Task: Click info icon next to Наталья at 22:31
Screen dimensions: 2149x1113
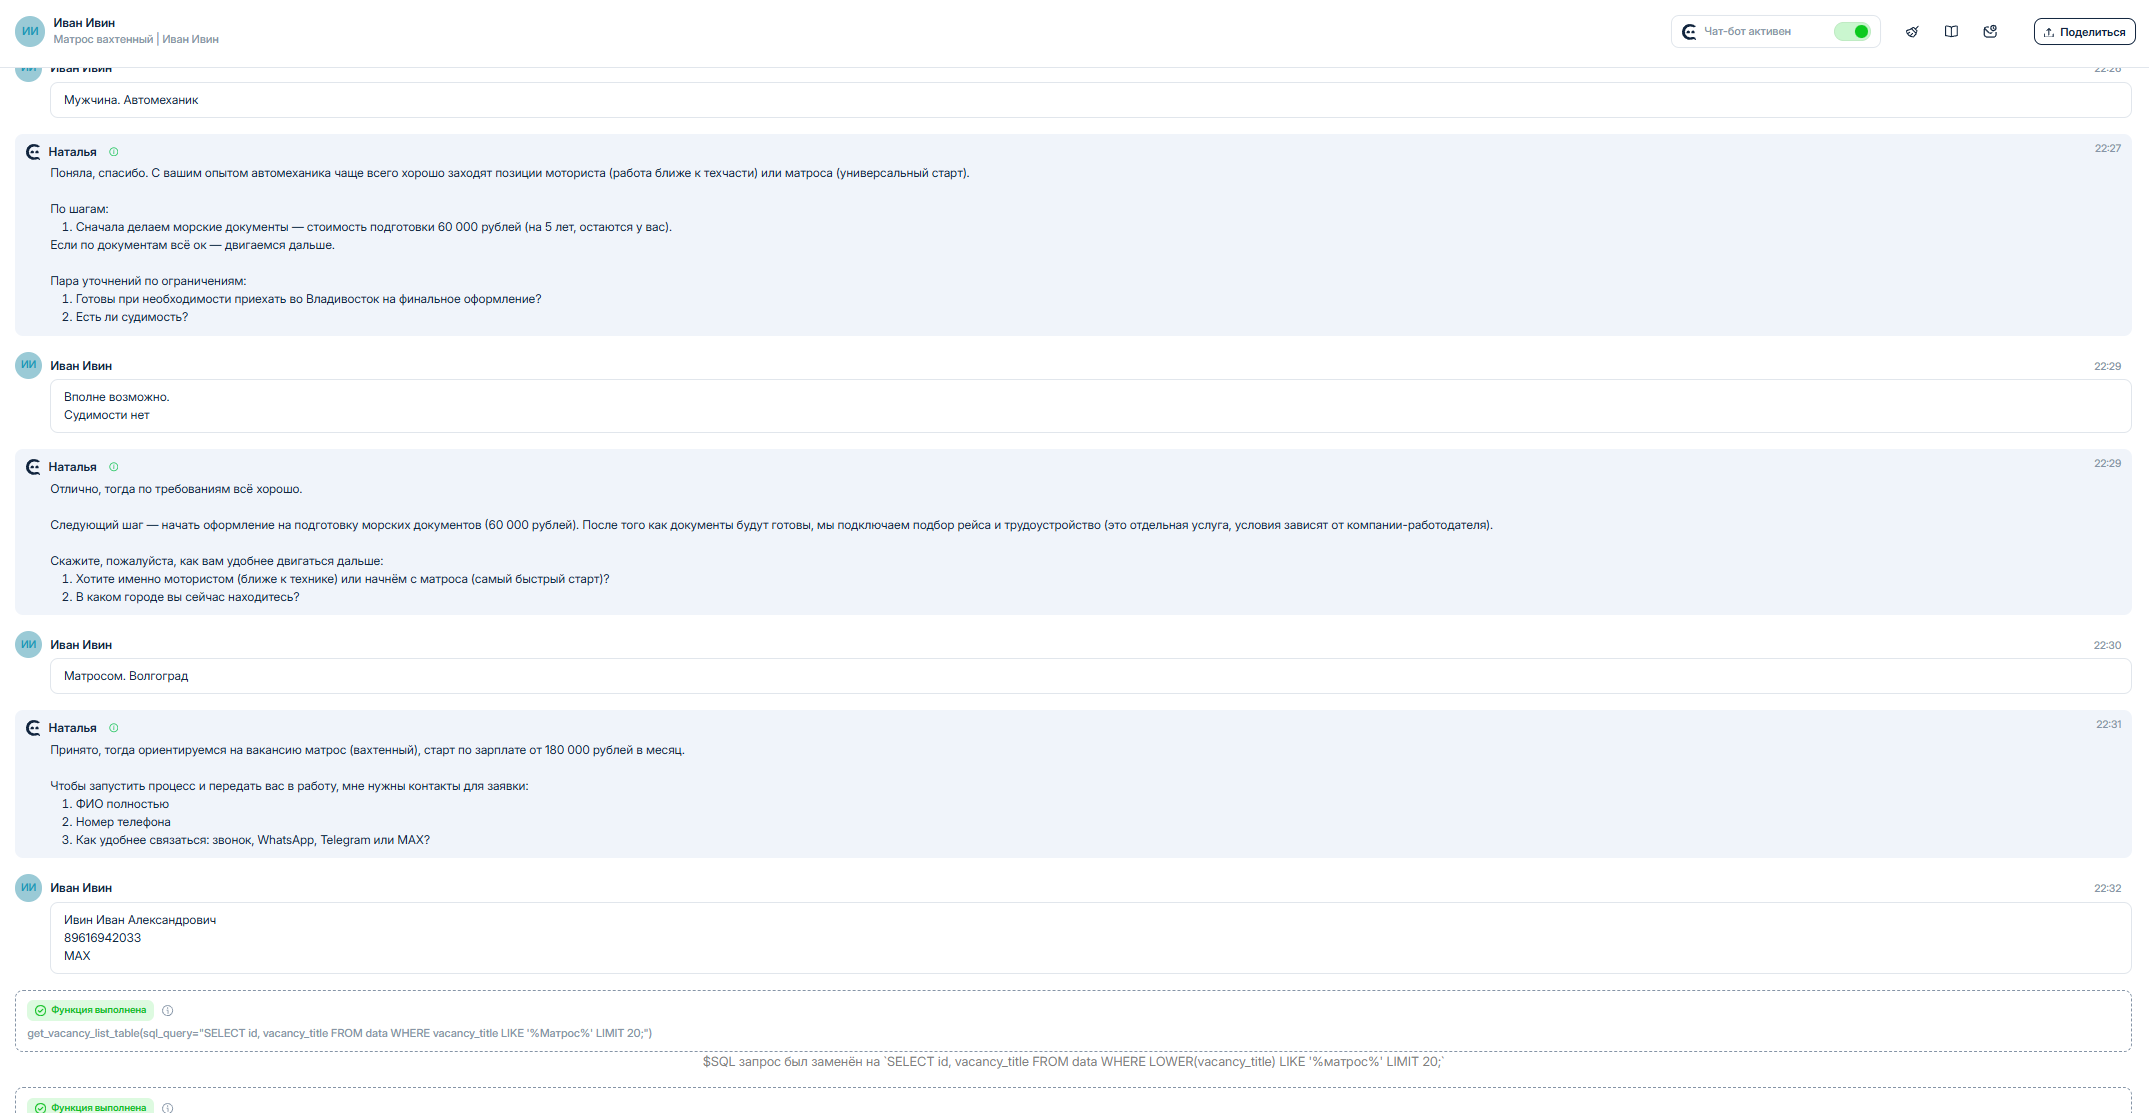Action: 114,728
